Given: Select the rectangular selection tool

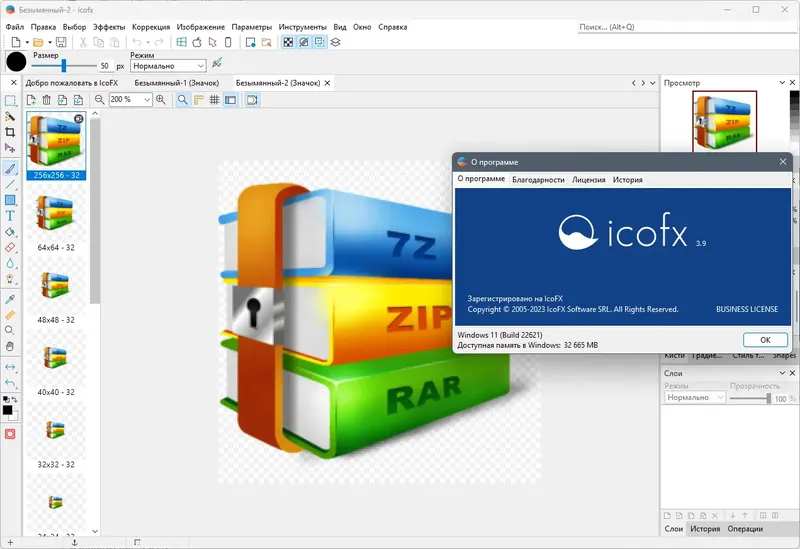Looking at the screenshot, I should pos(10,101).
